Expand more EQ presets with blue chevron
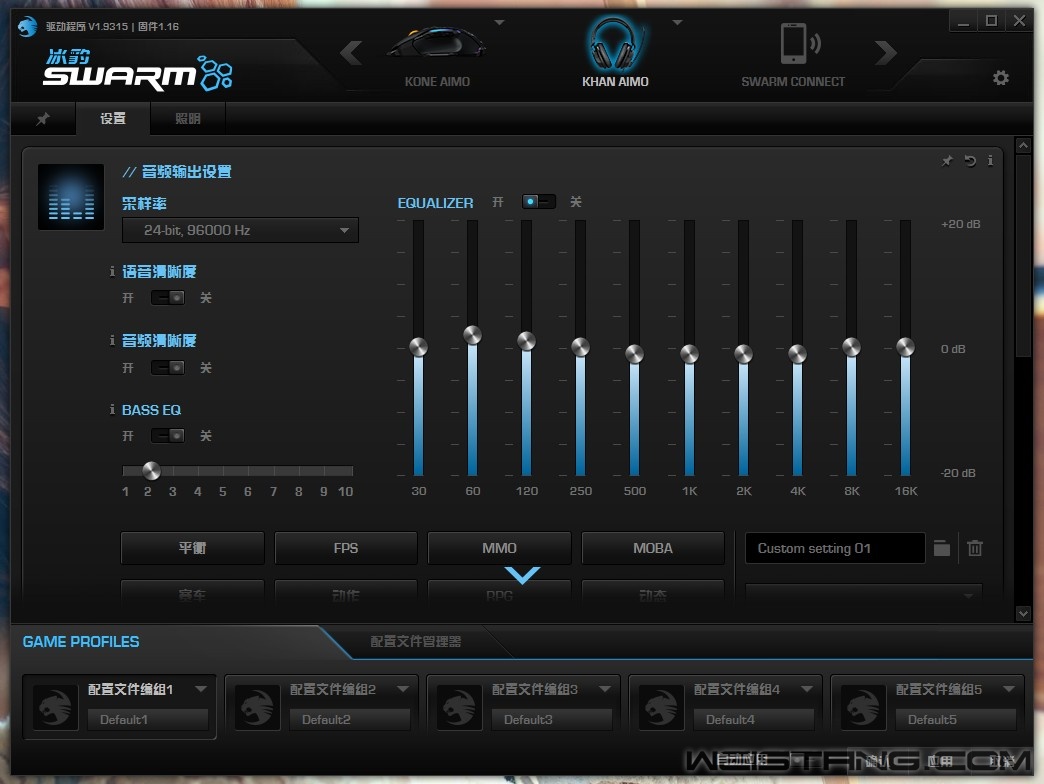 pos(523,575)
